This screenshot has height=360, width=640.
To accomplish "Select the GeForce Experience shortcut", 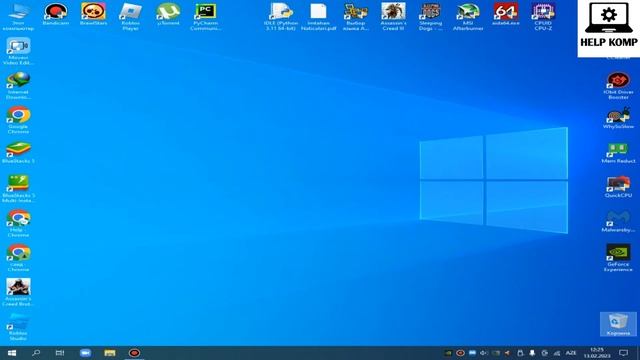I will click(618, 258).
